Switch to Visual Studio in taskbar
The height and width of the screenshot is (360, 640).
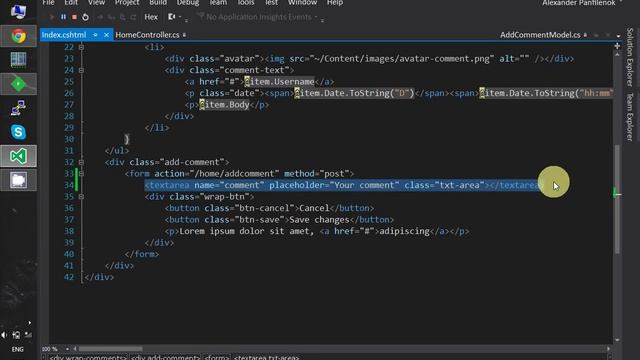[18, 156]
